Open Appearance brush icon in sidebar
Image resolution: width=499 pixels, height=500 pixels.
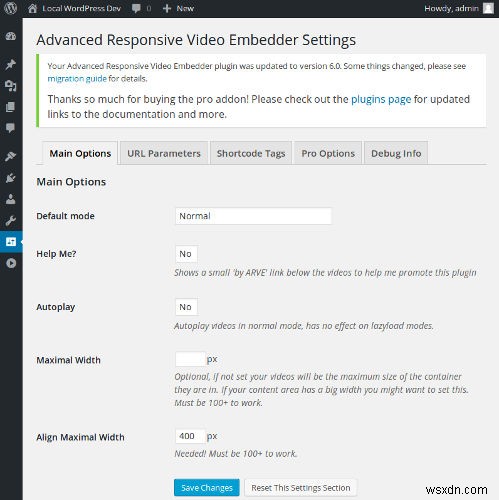[11, 156]
